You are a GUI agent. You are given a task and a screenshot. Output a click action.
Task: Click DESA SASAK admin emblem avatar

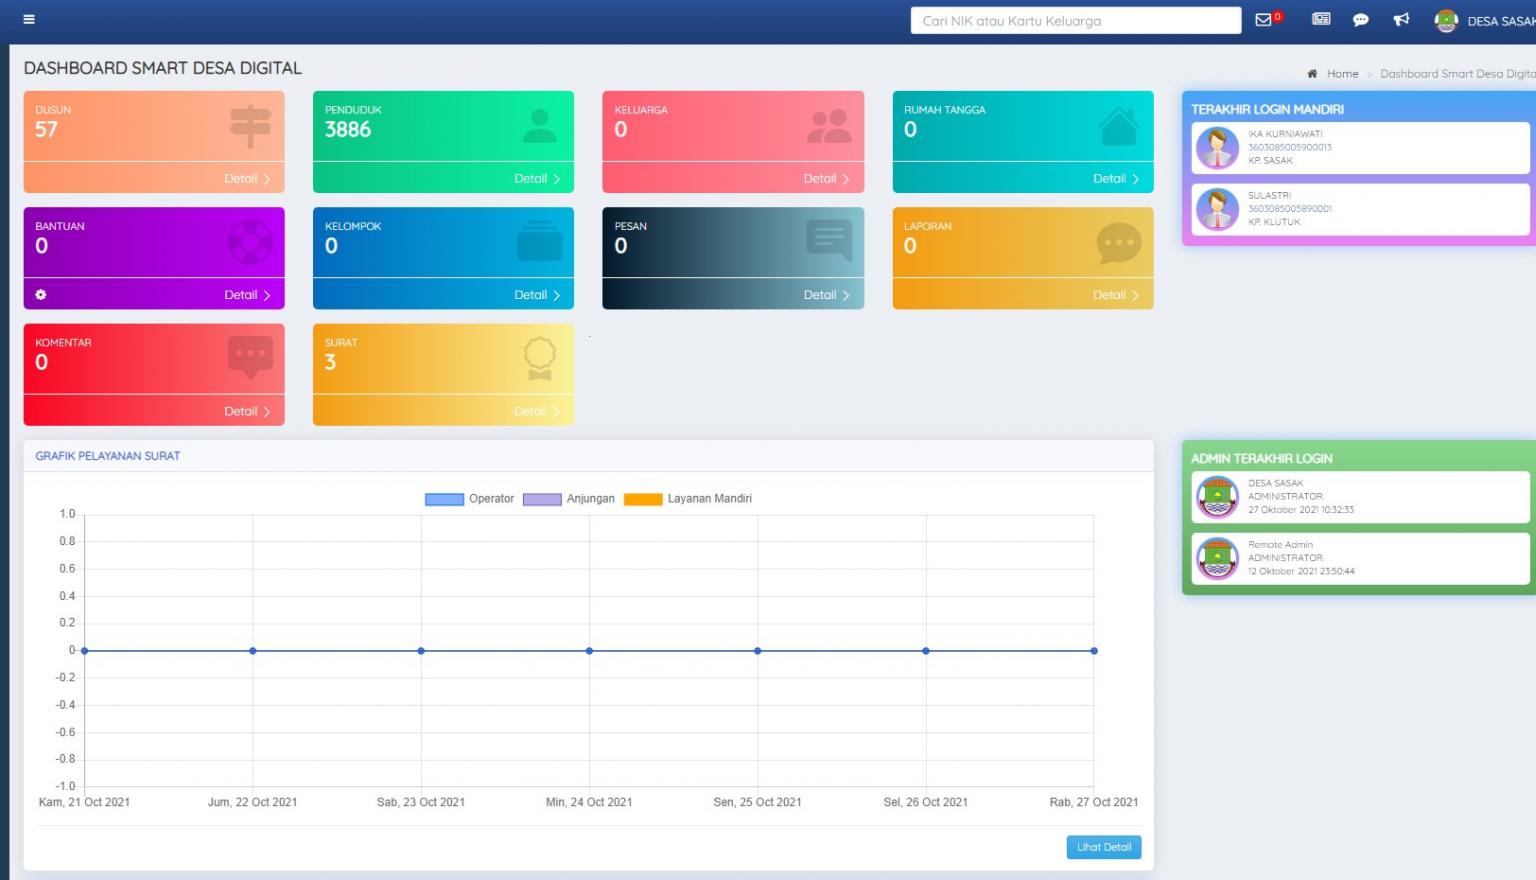[1217, 497]
